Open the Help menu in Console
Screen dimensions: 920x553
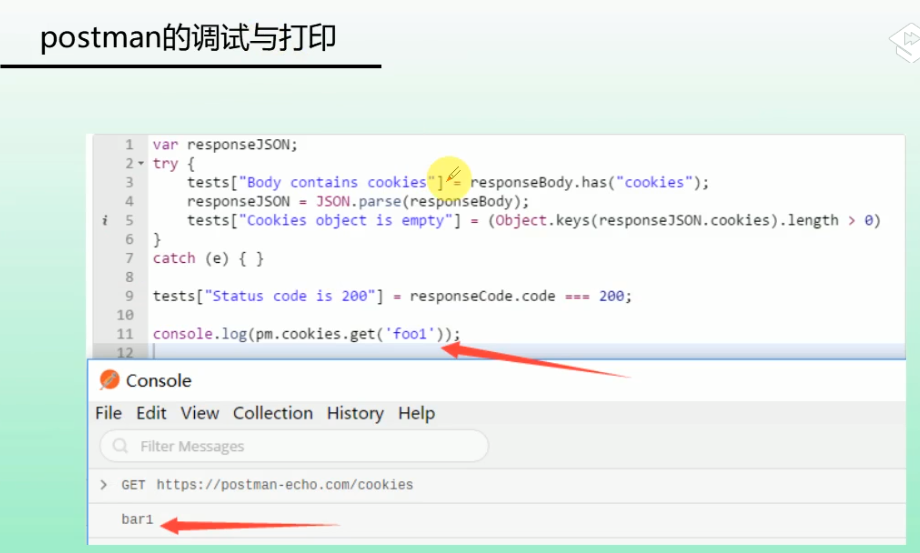[x=417, y=413]
